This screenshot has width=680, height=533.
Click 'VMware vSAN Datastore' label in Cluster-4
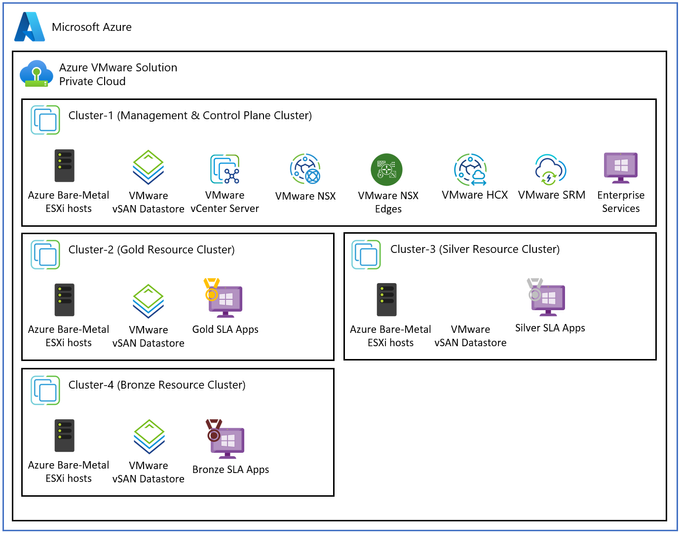[148, 472]
